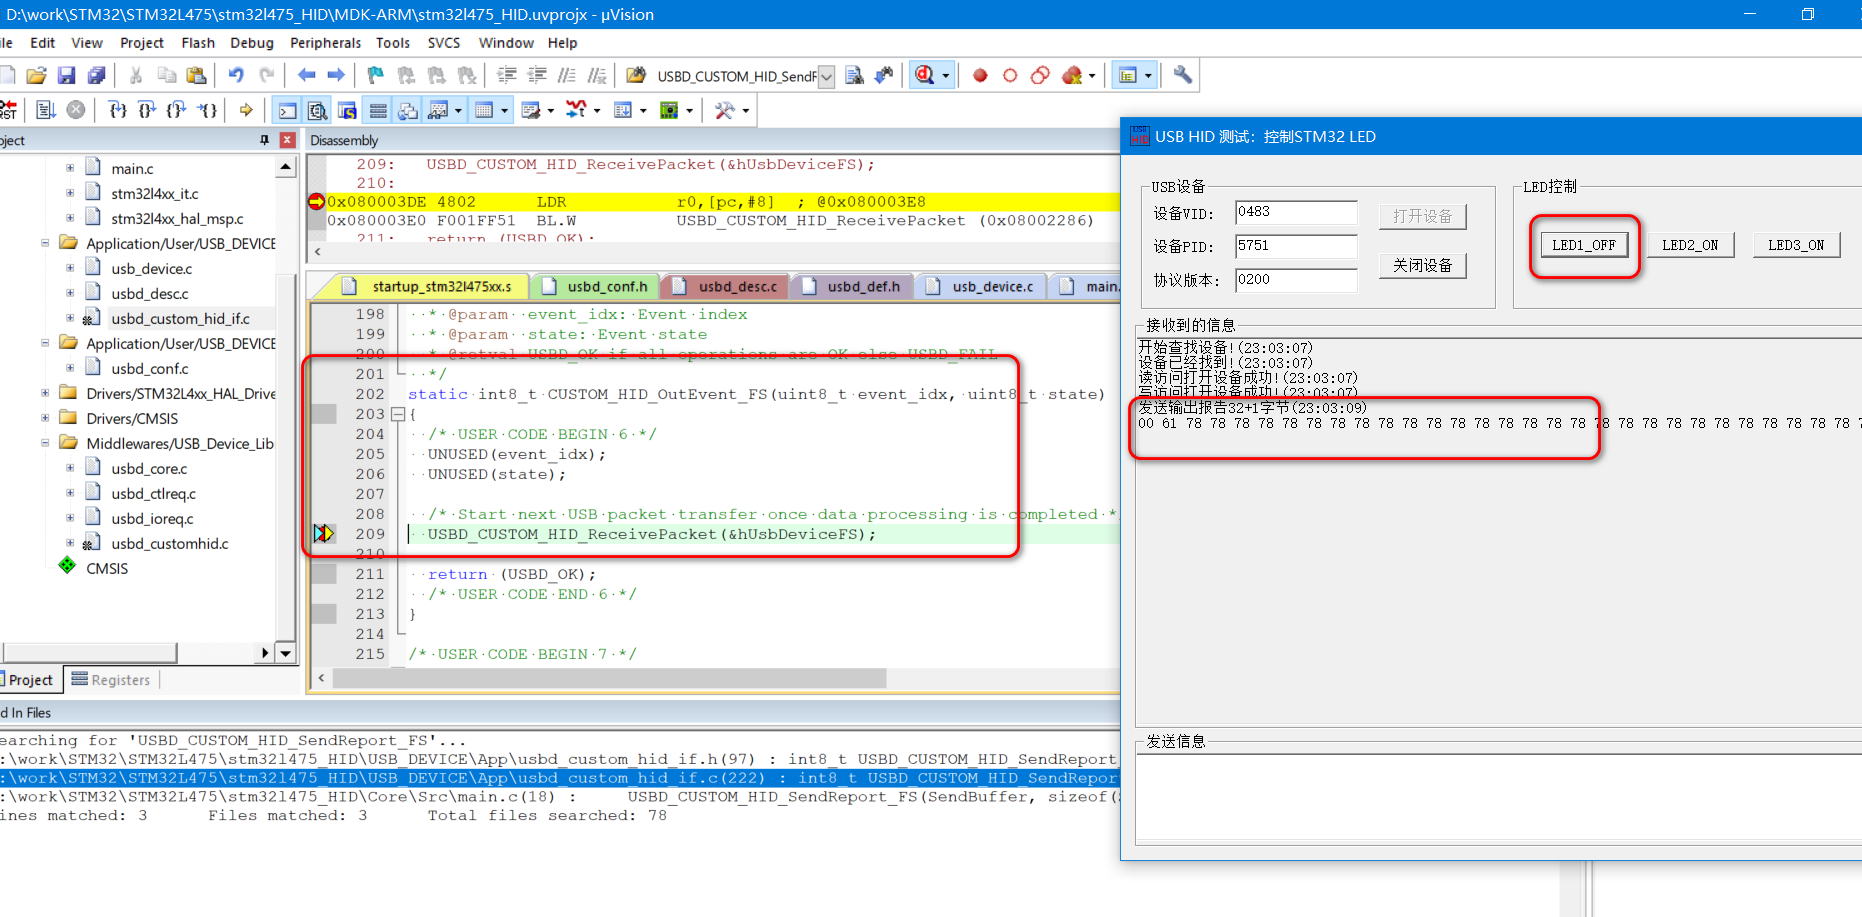Open the search history dropdown next to USBD_CUSTOM_HID_SendF
1862x917 pixels.
[x=826, y=74]
